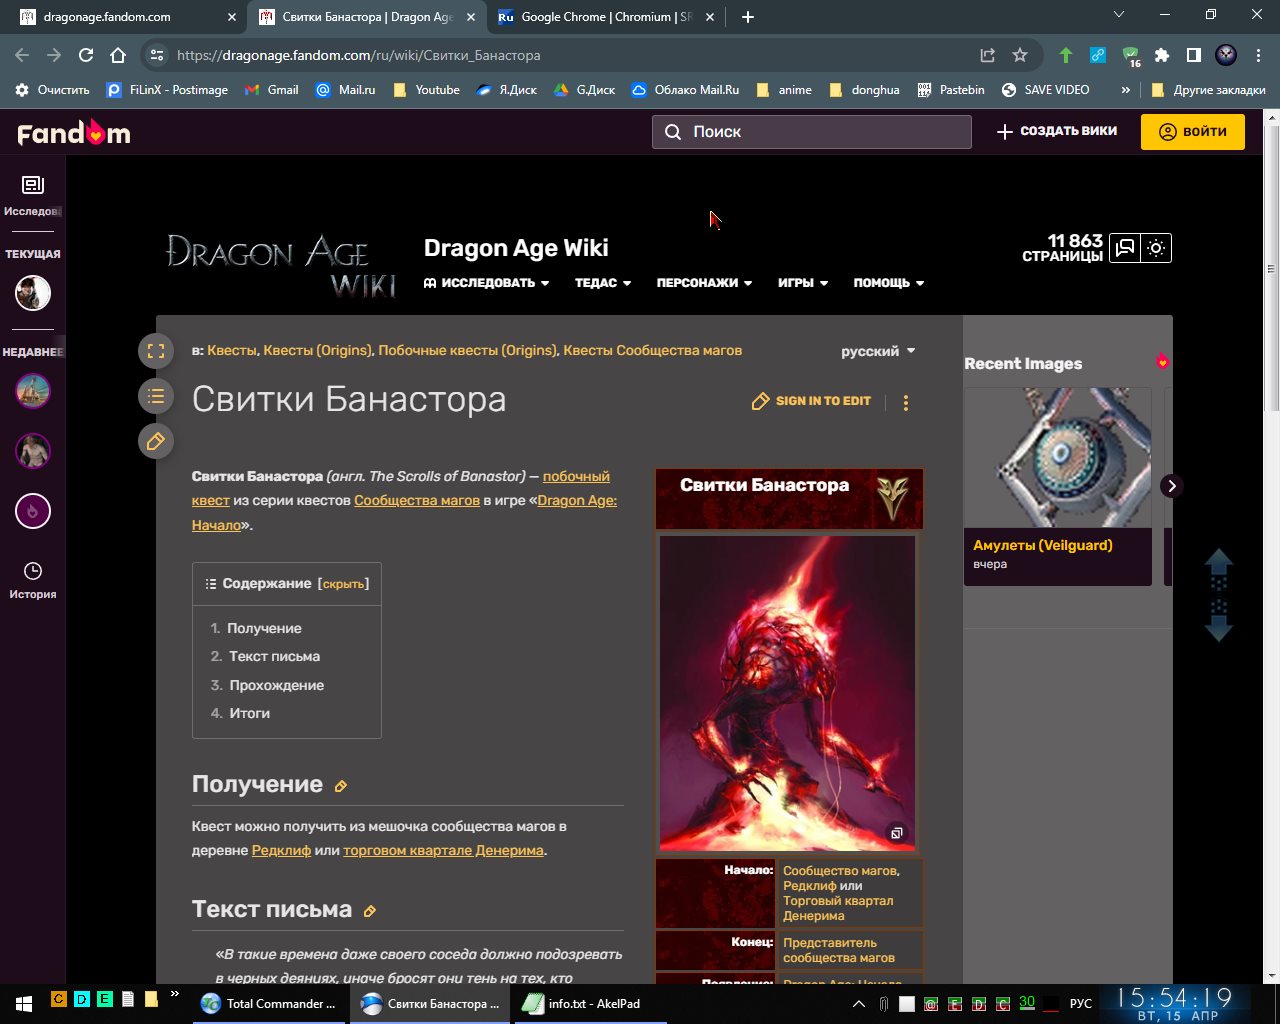The image size is (1280, 1024).
Task: Click ВОЙТИ login button
Action: point(1193,132)
